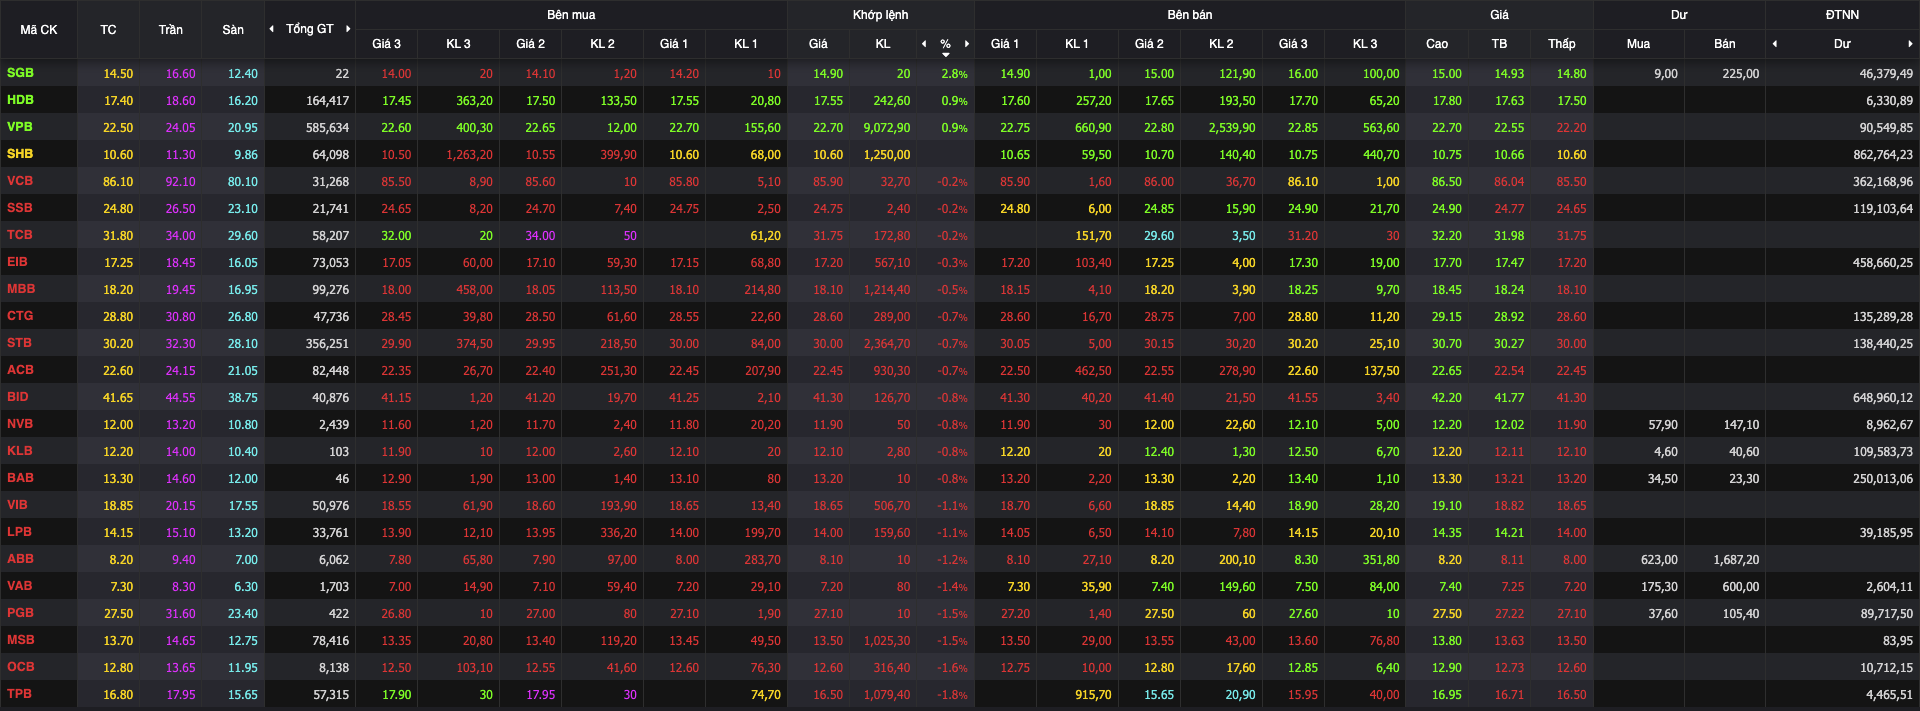The height and width of the screenshot is (711, 1920).
Task: Click the Mua sub-header under Dư
Action: click(x=1638, y=44)
